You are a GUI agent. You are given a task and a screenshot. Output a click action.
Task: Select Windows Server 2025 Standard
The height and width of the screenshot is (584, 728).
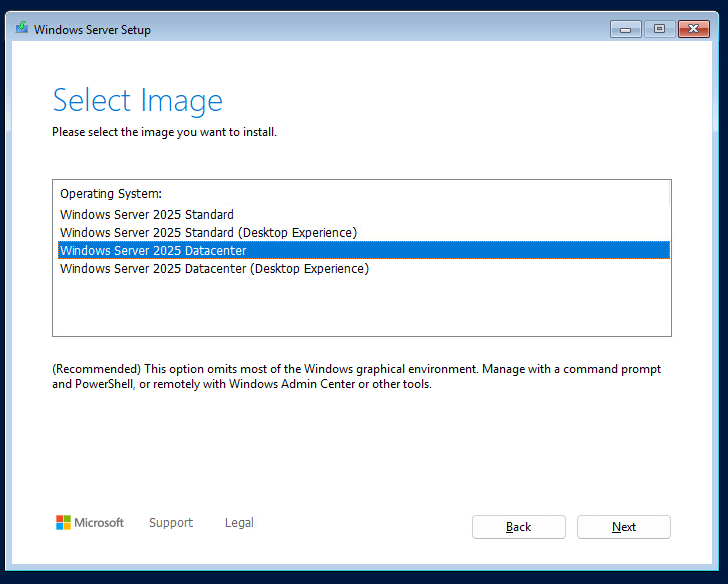click(147, 214)
